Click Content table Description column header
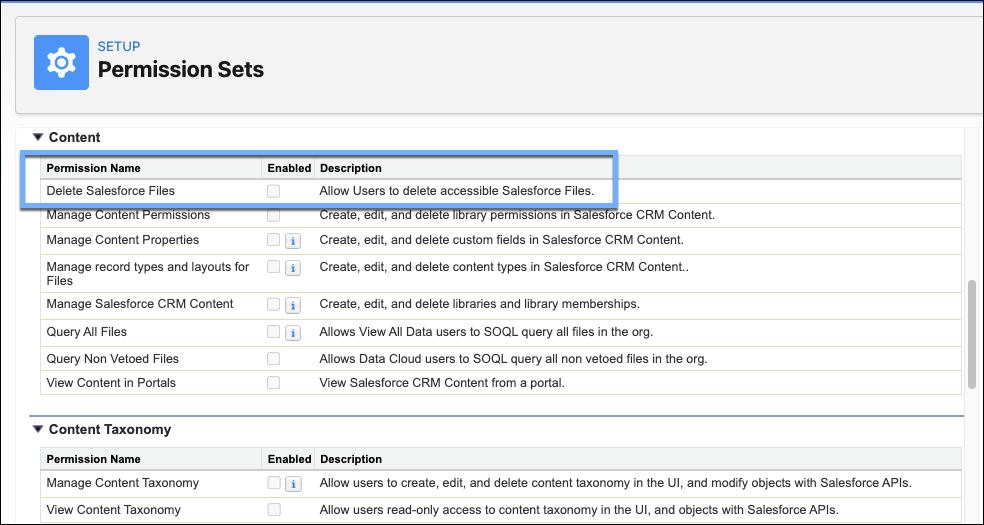Image resolution: width=984 pixels, height=525 pixels. click(x=351, y=168)
